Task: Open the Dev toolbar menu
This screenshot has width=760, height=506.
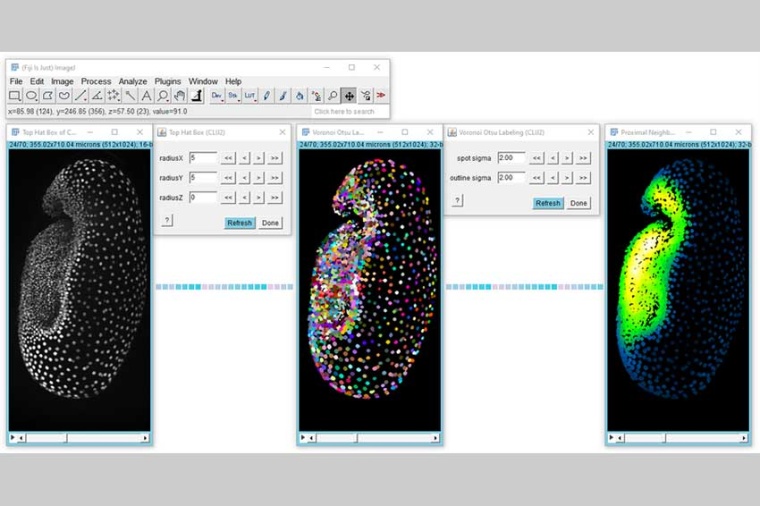Action: coord(216,96)
